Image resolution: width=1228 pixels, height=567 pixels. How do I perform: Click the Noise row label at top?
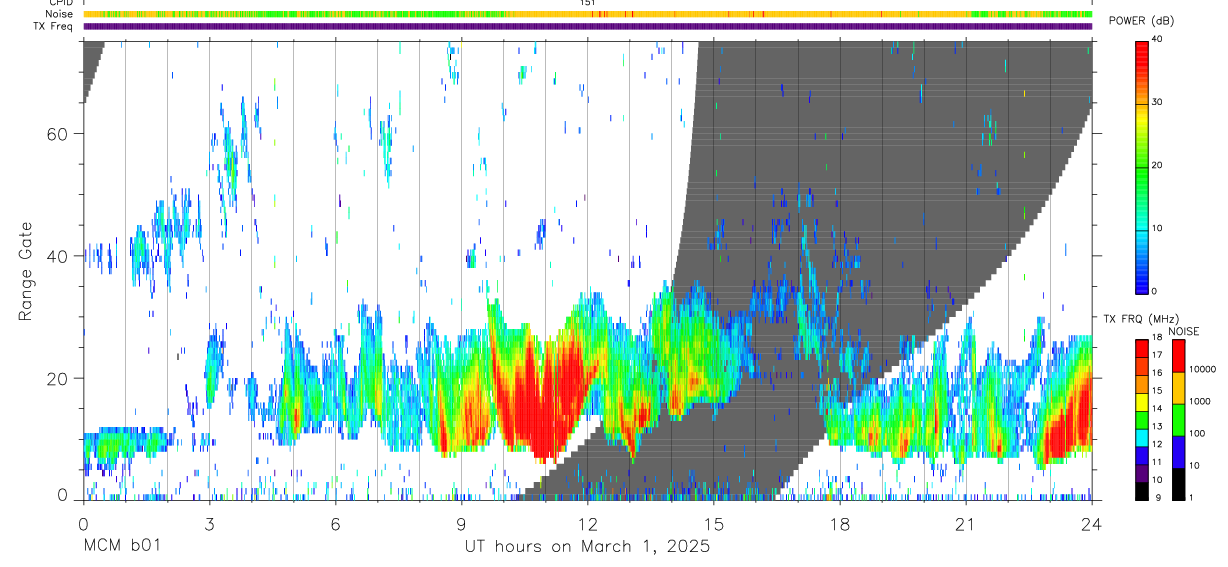tap(60, 14)
